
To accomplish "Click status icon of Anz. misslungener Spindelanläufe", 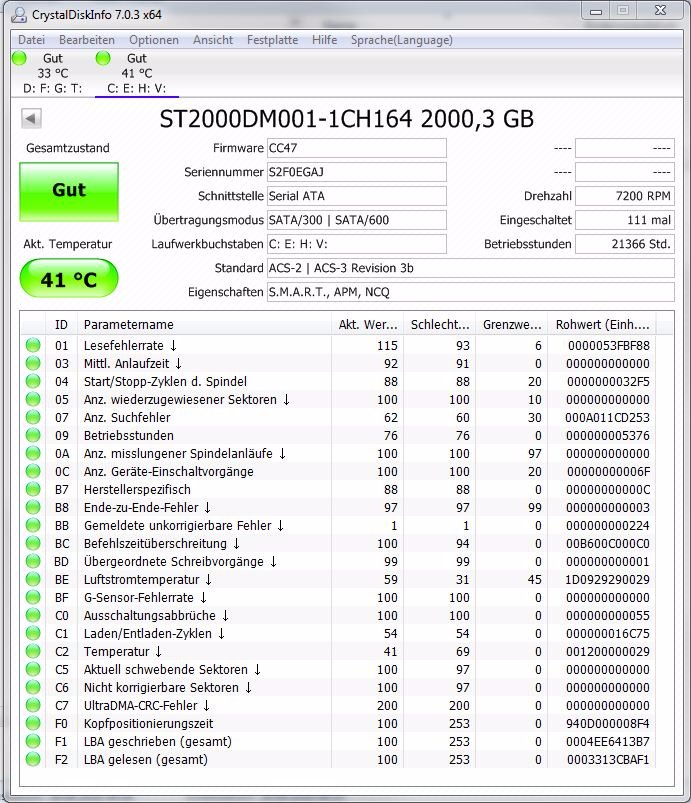I will click(33, 453).
